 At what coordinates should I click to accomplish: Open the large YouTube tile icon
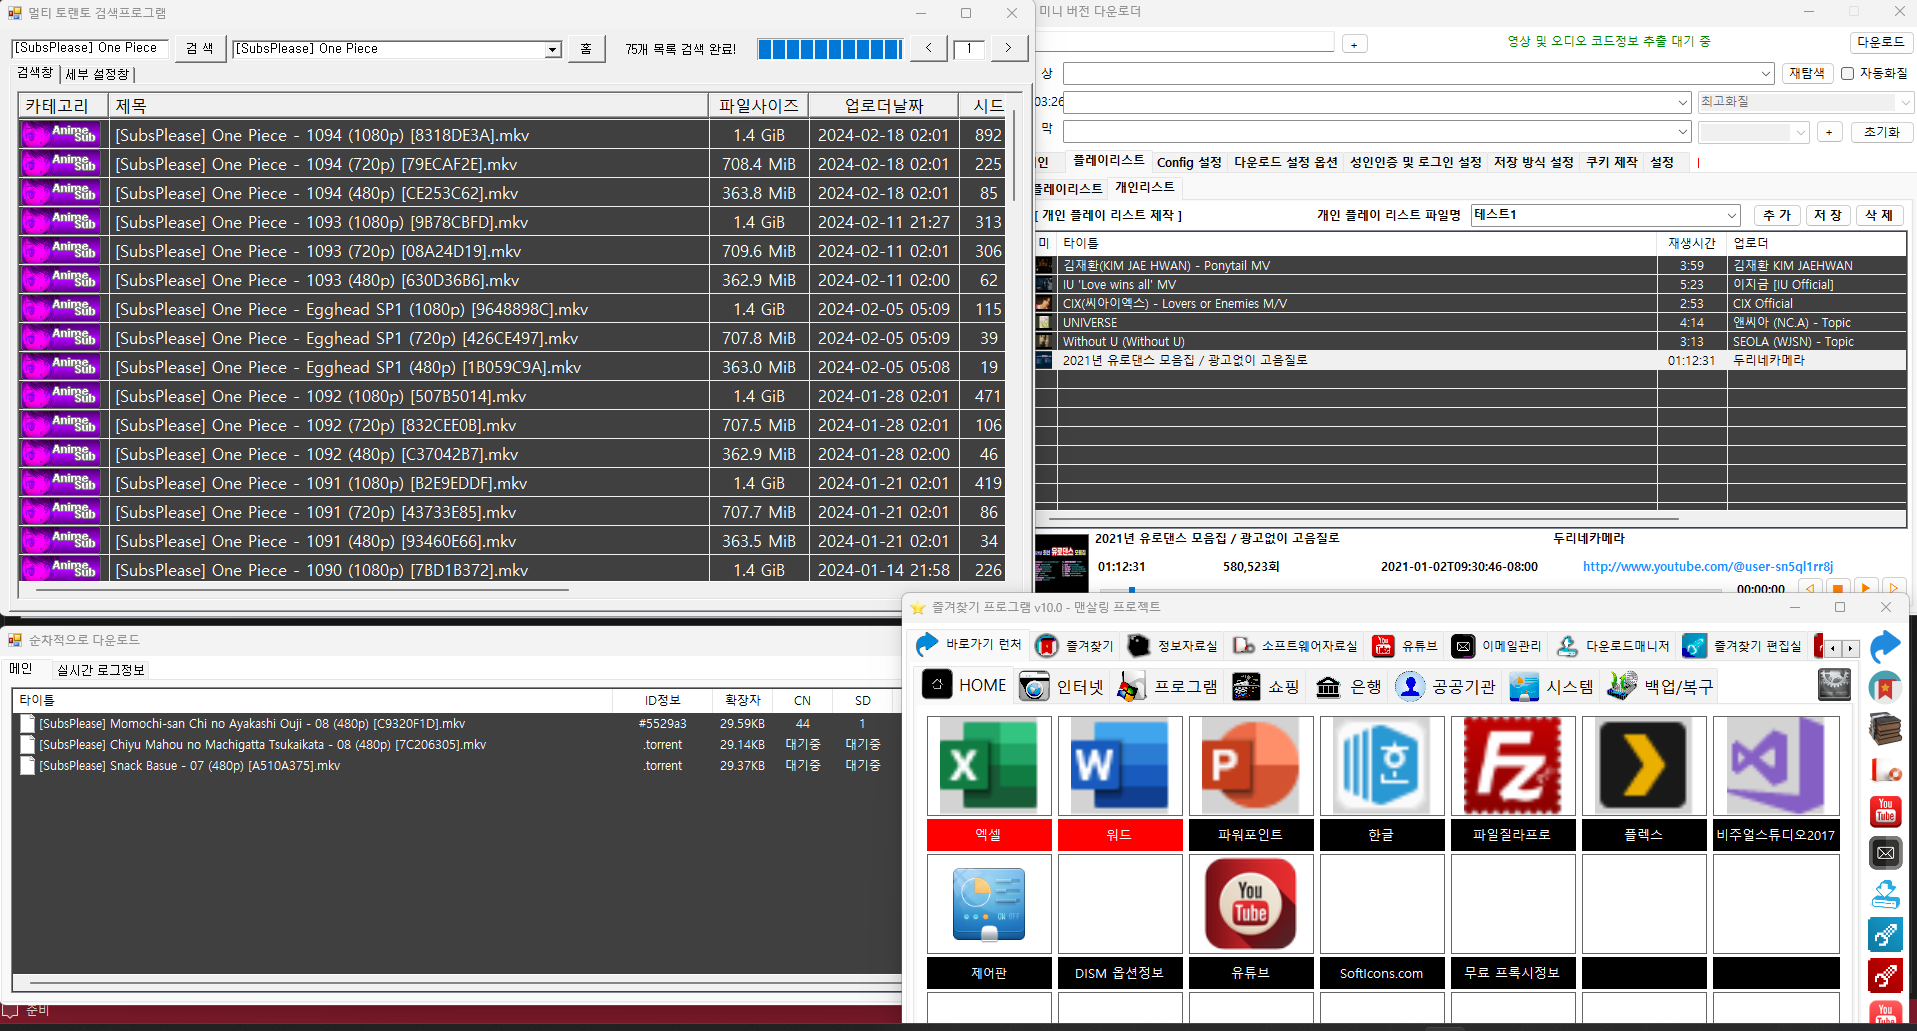click(x=1251, y=904)
